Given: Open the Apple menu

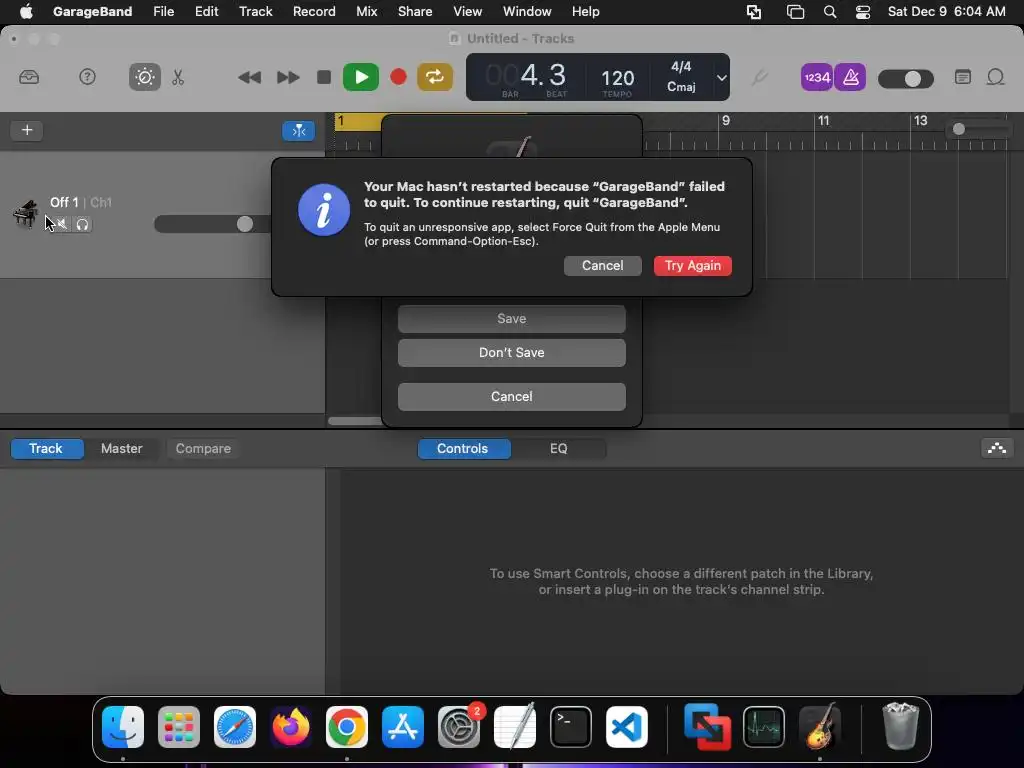Looking at the screenshot, I should [26, 12].
